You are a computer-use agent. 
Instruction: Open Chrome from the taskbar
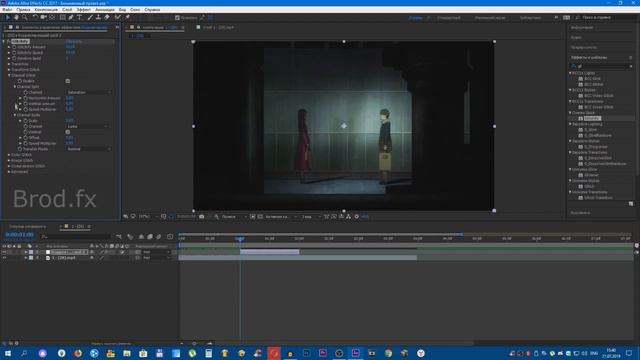[388, 353]
